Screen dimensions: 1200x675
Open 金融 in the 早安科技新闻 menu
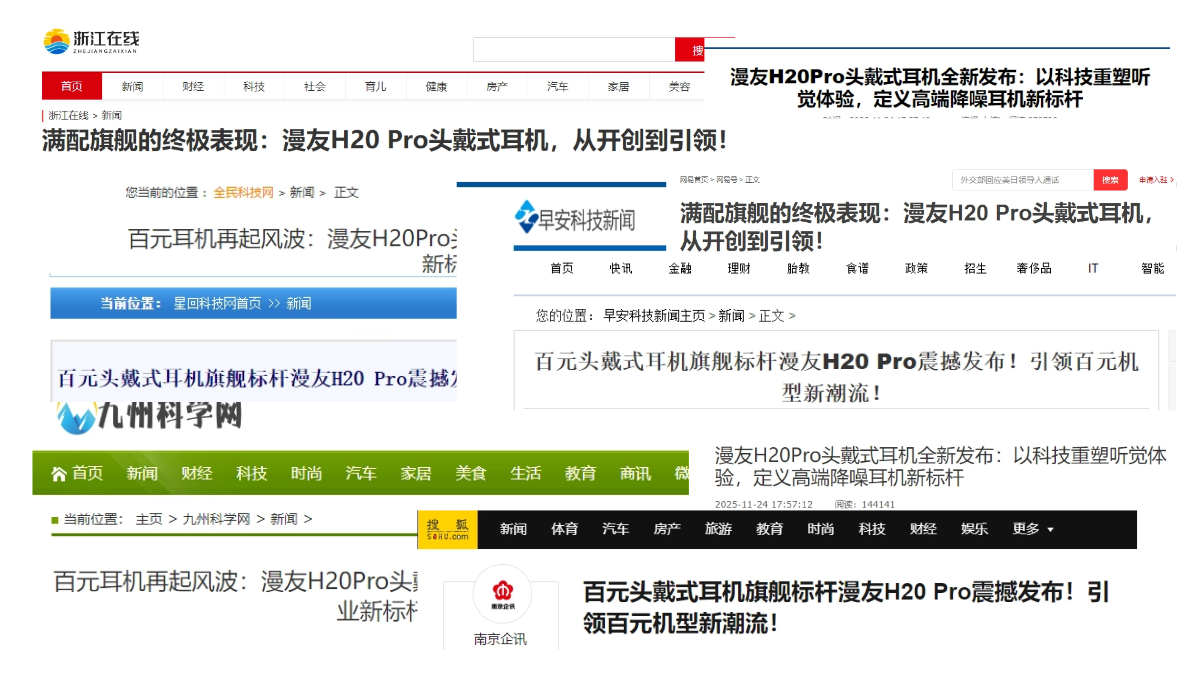[680, 268]
